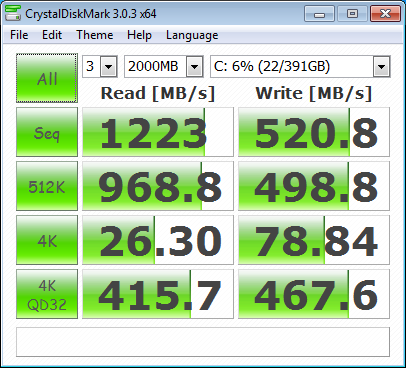Click the Read [MB/s] column header
The image size is (406, 368).
[158, 93]
